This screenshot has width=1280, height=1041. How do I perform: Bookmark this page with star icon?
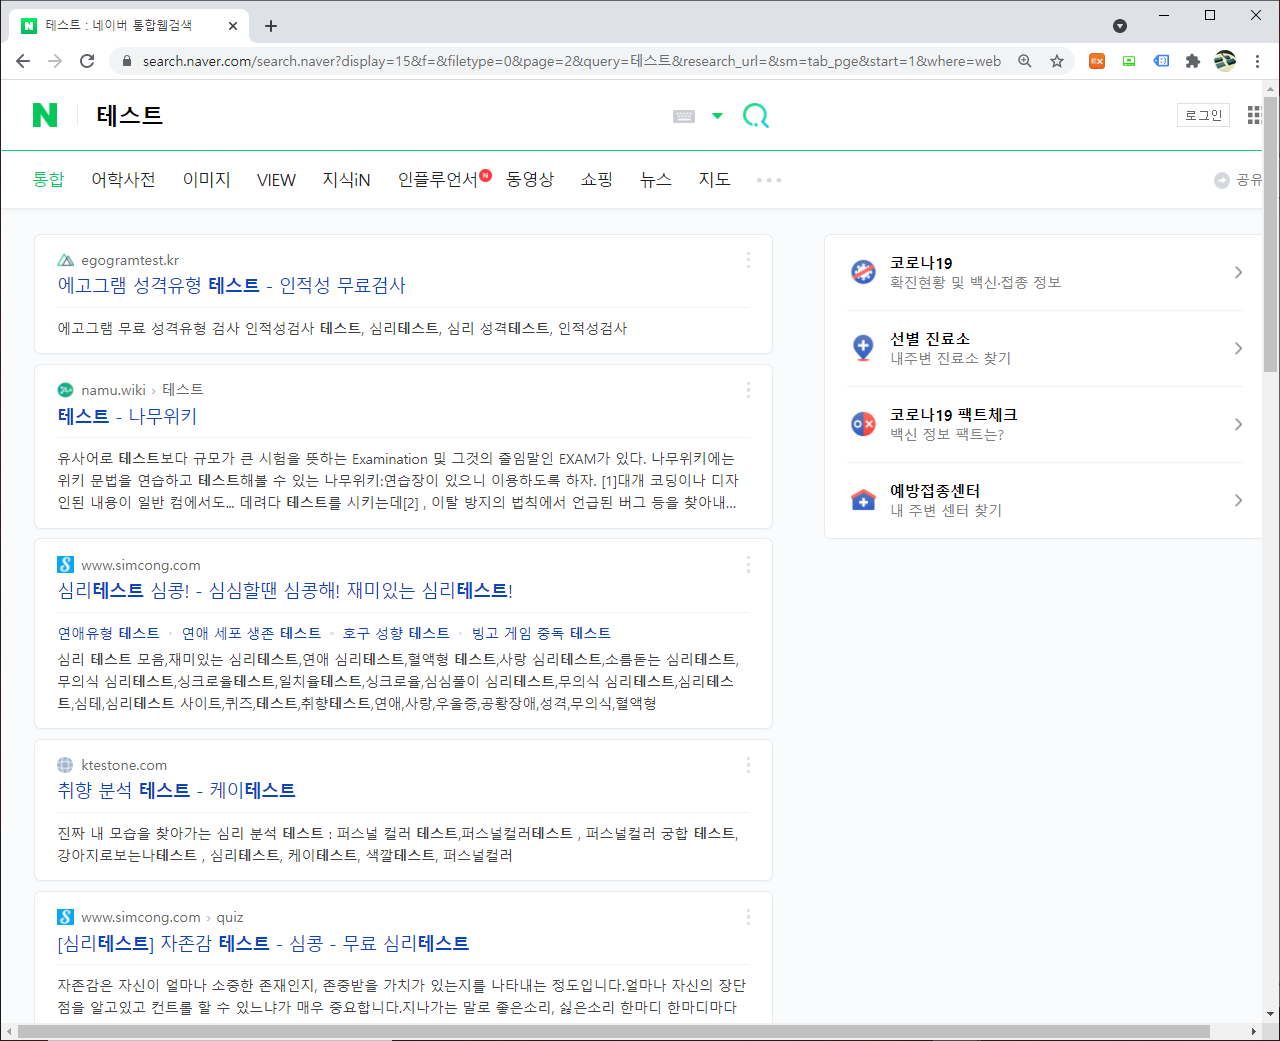point(1057,61)
